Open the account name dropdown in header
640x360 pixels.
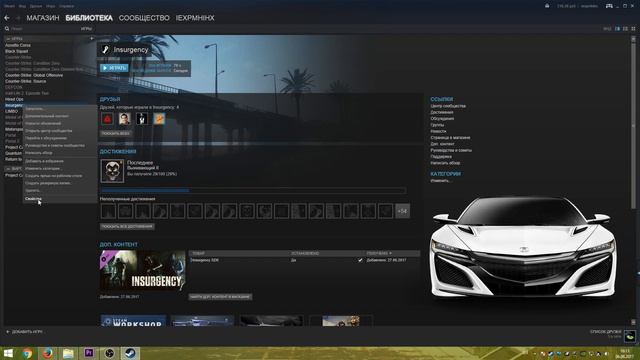(589, 6)
